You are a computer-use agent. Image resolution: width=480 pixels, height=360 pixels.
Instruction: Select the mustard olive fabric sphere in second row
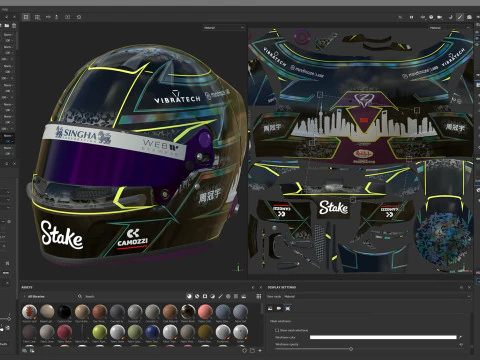coord(205,332)
